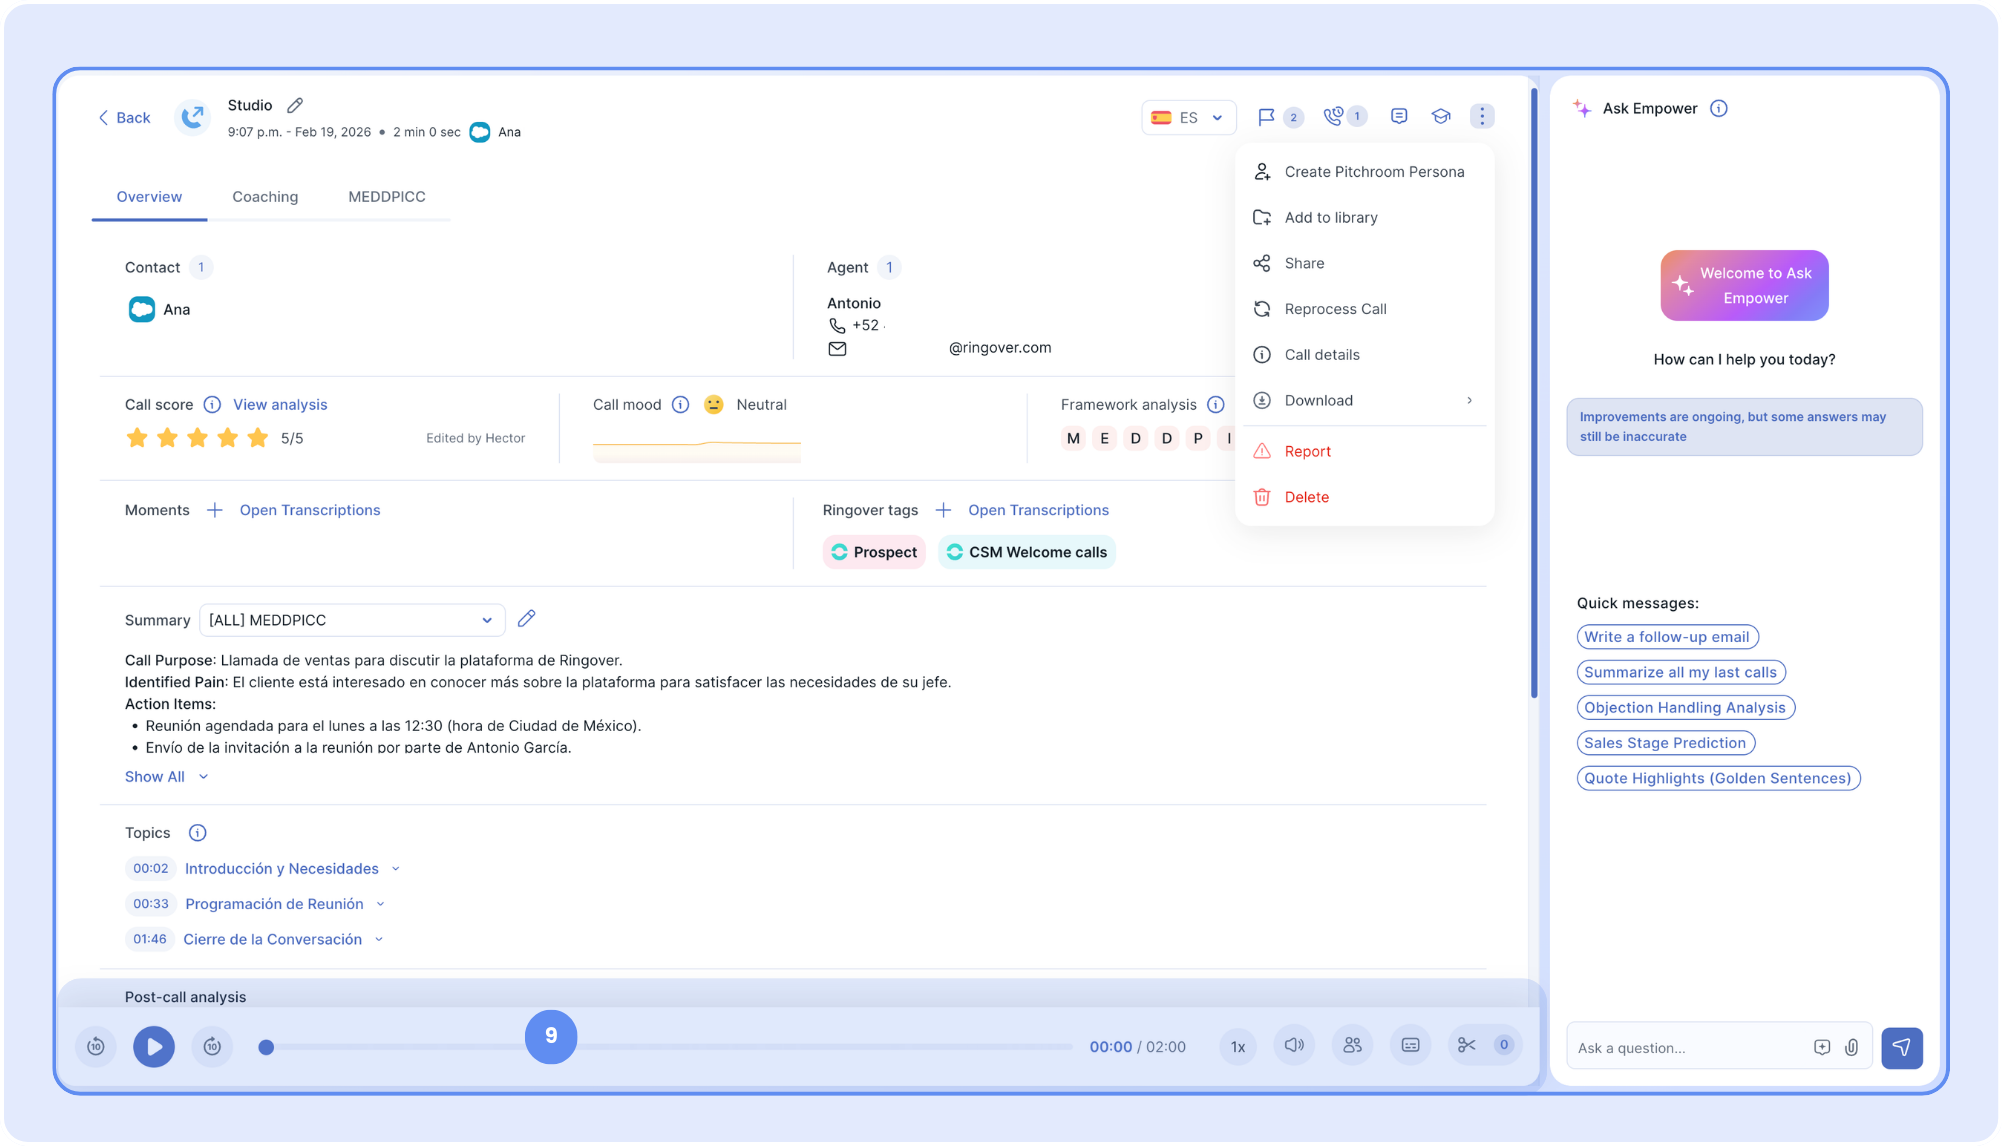Send the question with arrow button
The image size is (2003, 1147).
pos(1901,1047)
